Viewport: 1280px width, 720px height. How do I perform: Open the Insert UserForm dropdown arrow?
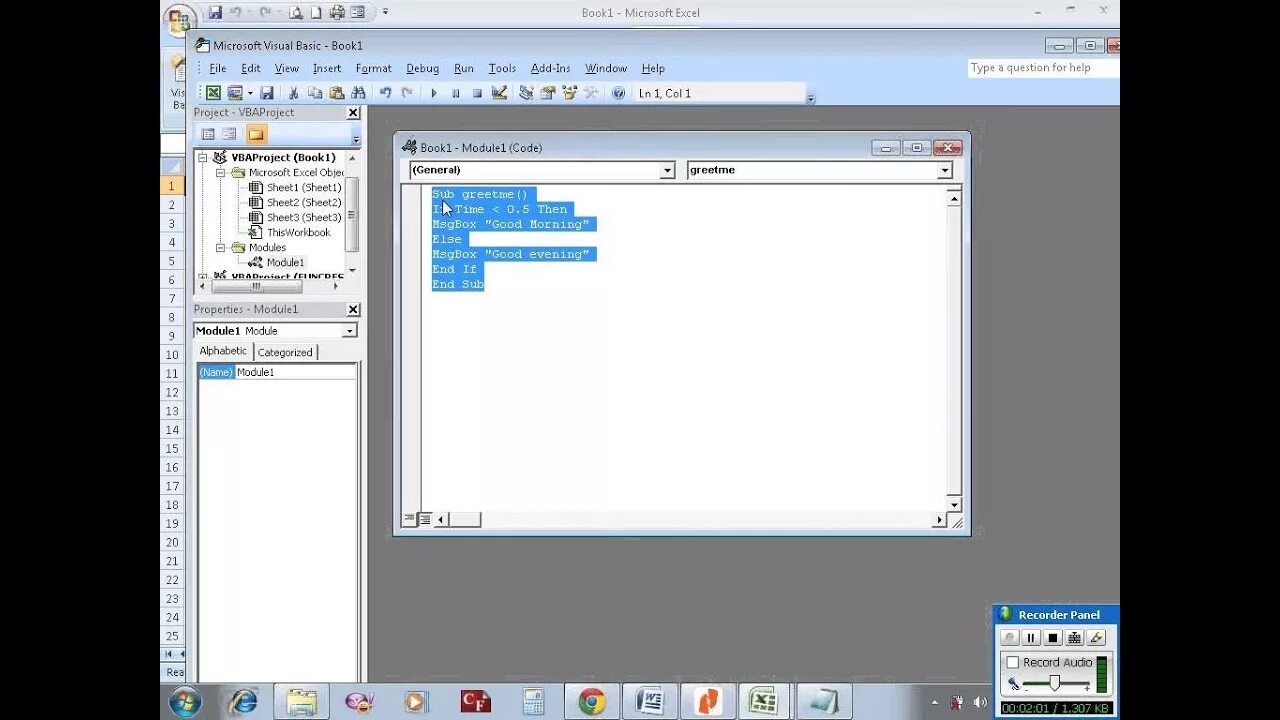250,93
